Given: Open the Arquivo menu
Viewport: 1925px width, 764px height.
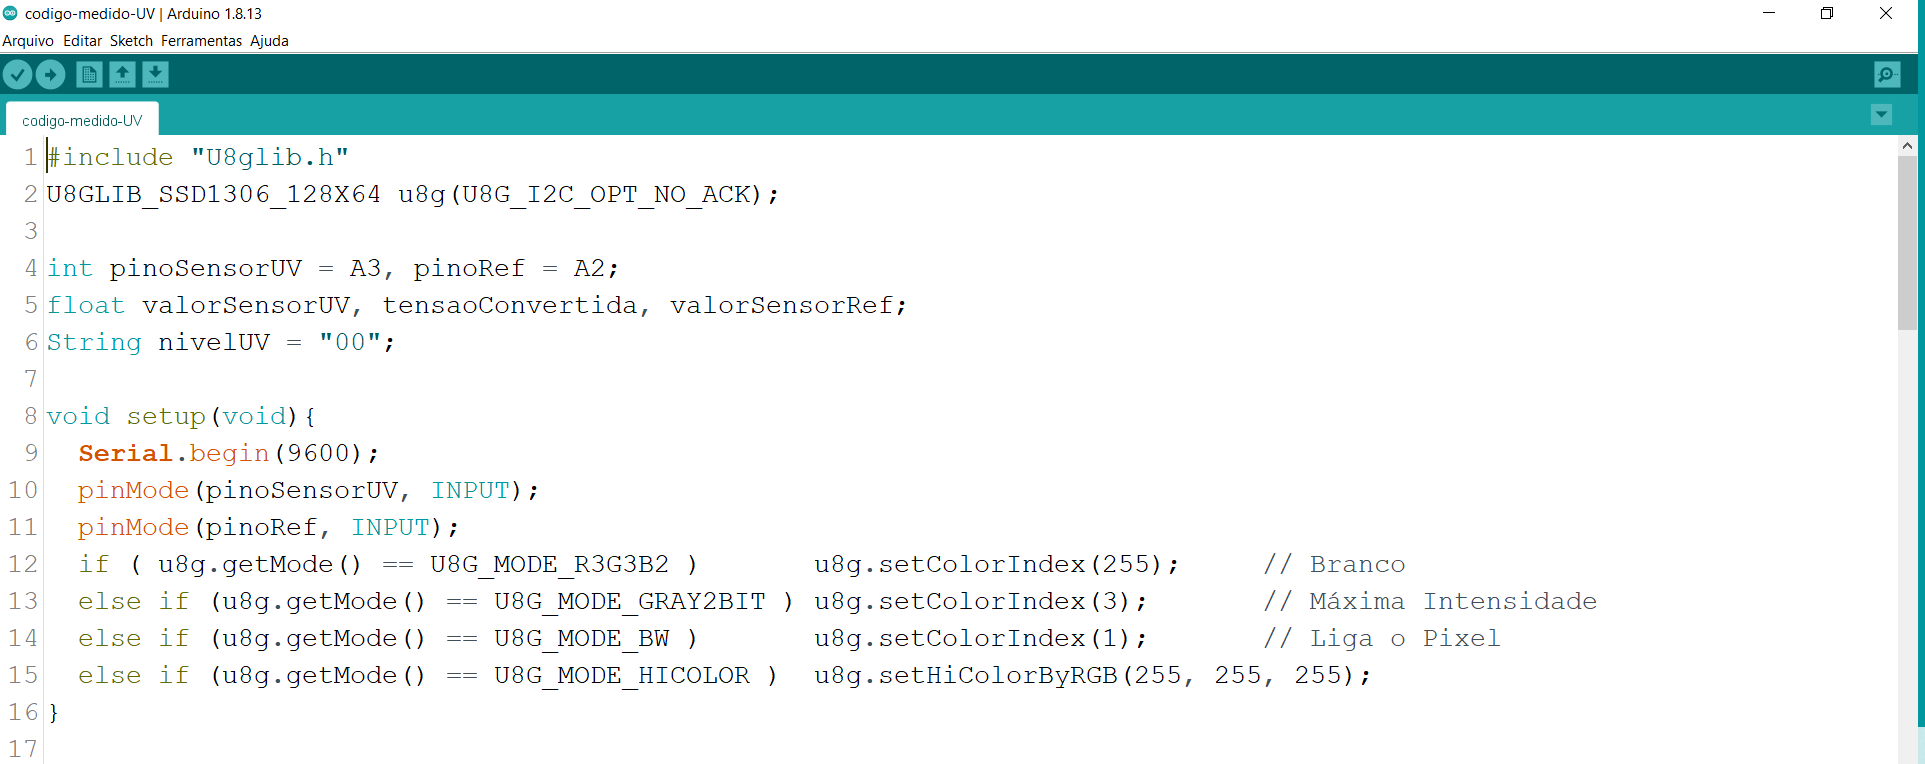Looking at the screenshot, I should [28, 41].
